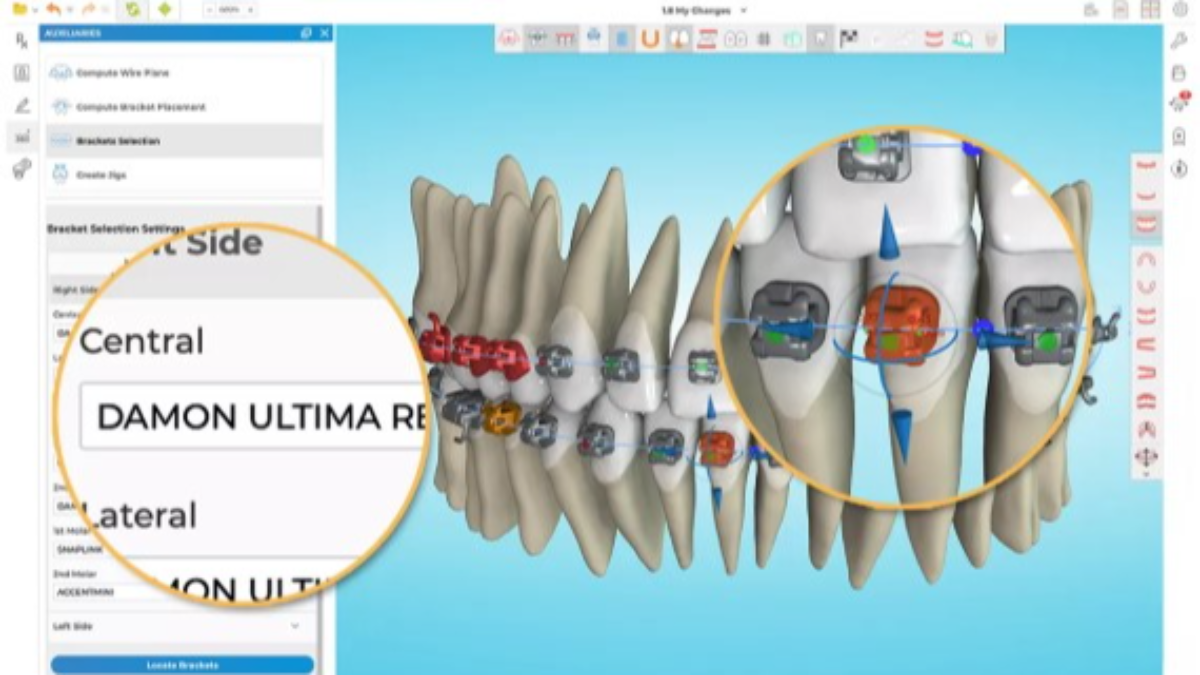Click the orange U-shaped arch icon
The image size is (1200, 675).
coord(650,39)
